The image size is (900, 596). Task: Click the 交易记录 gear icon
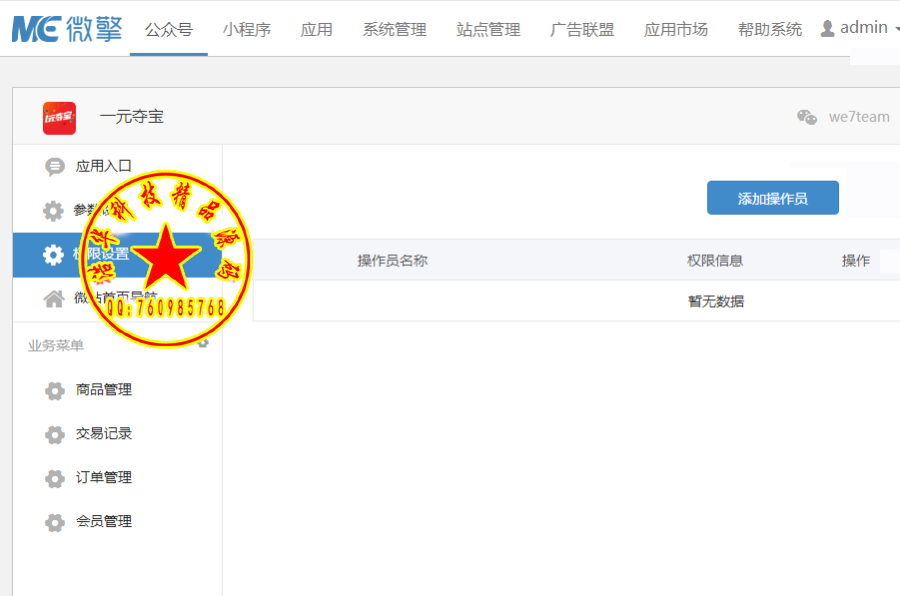[x=54, y=434]
